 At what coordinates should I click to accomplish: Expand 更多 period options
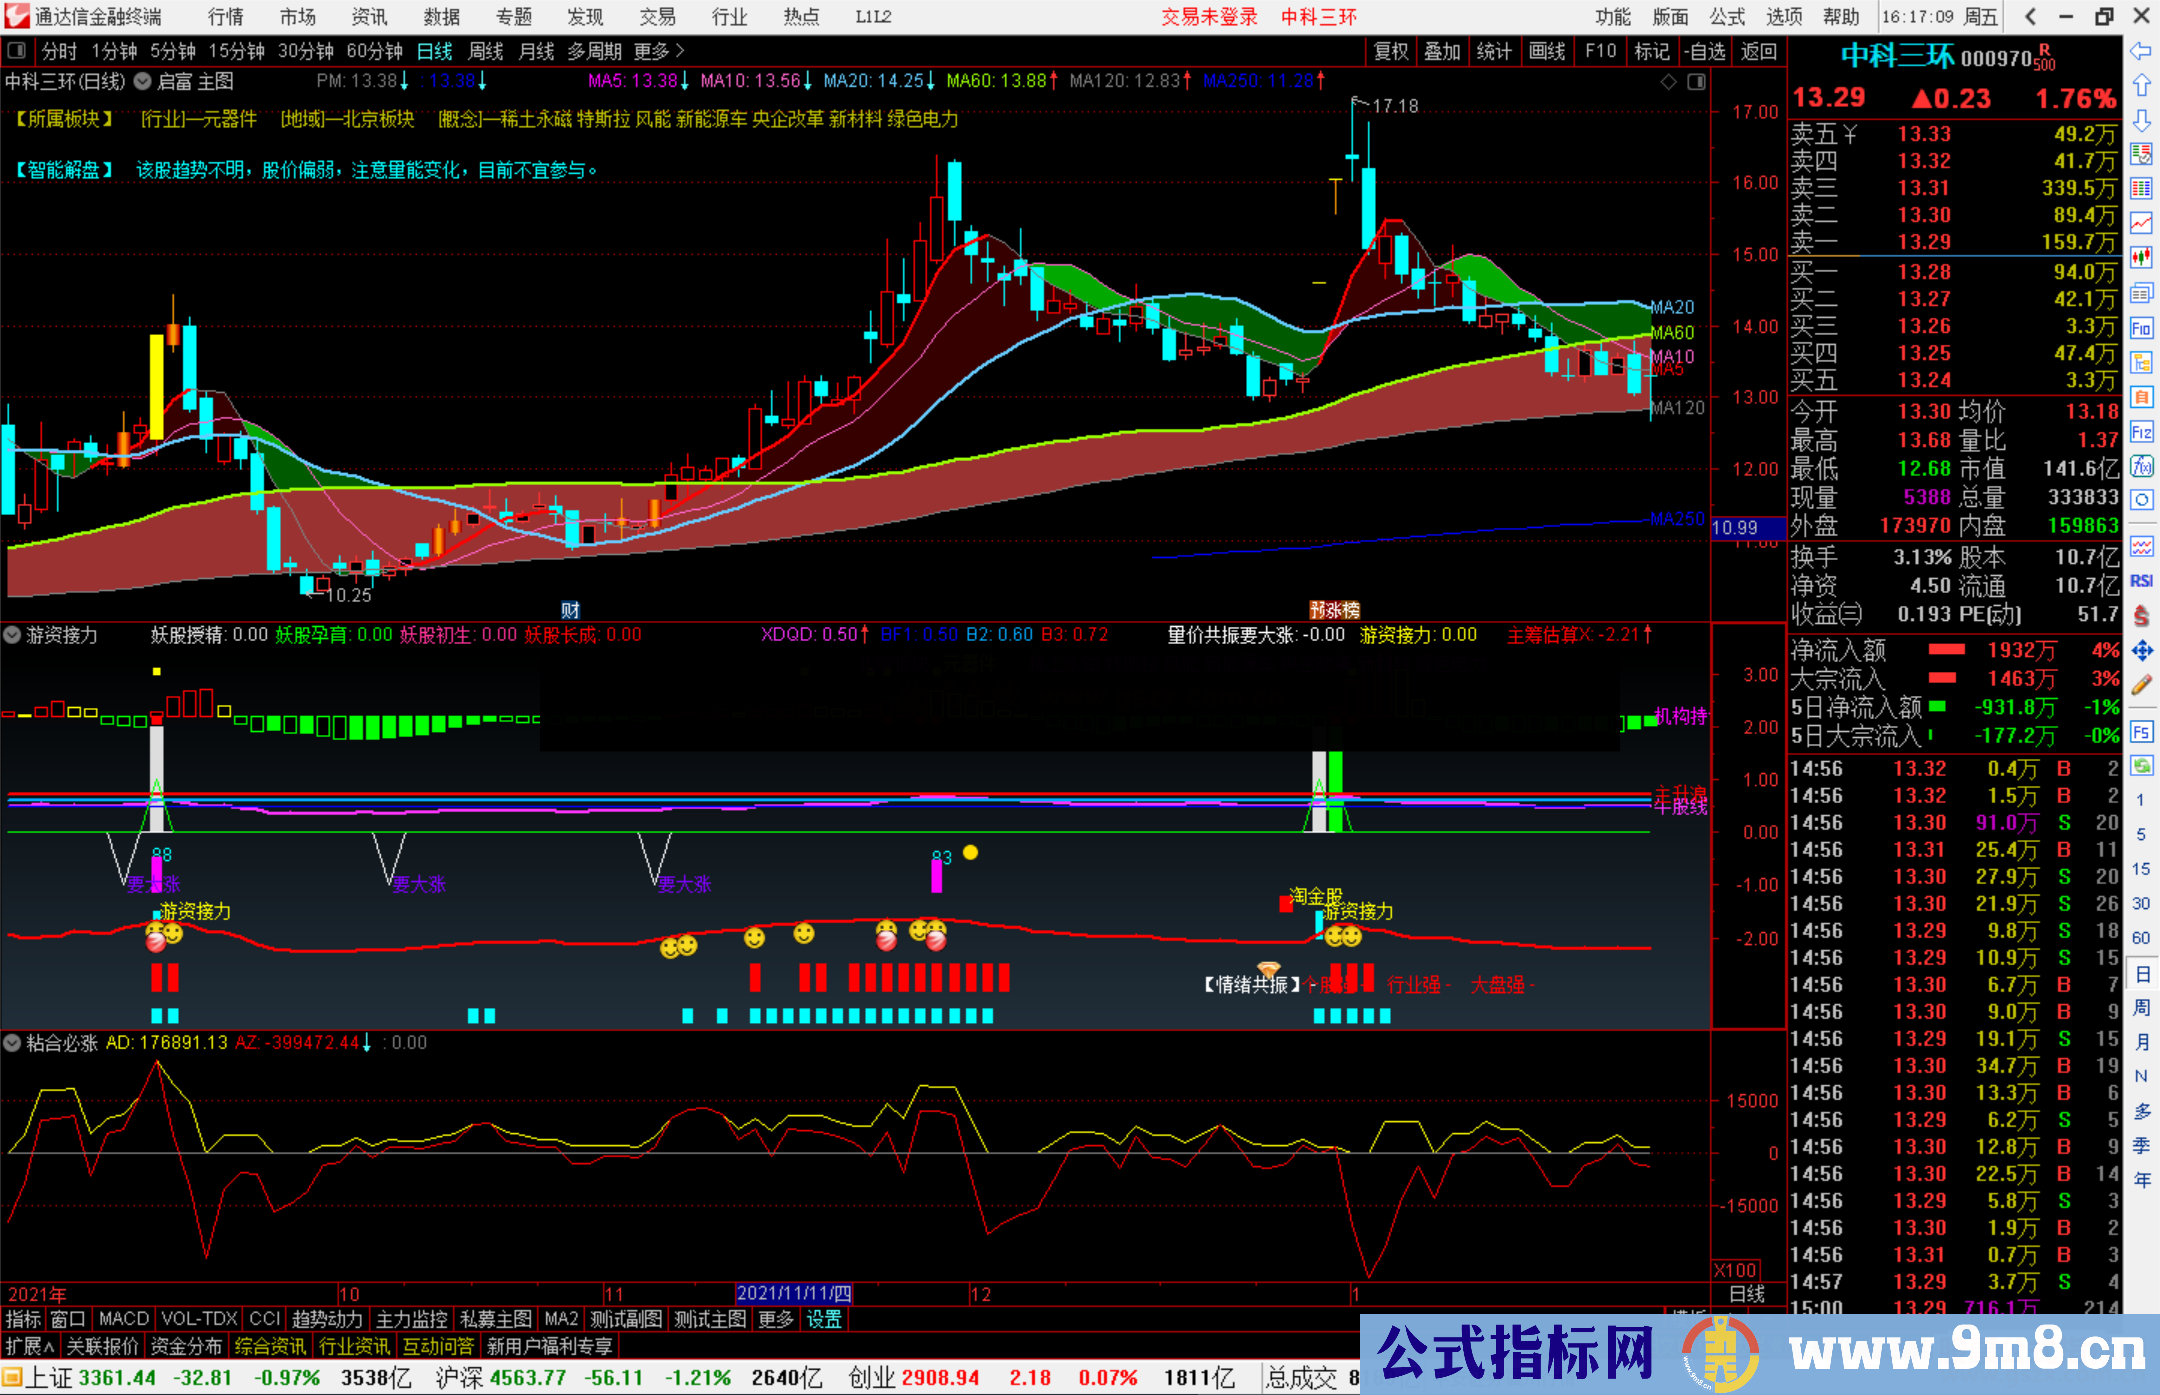pos(659,51)
